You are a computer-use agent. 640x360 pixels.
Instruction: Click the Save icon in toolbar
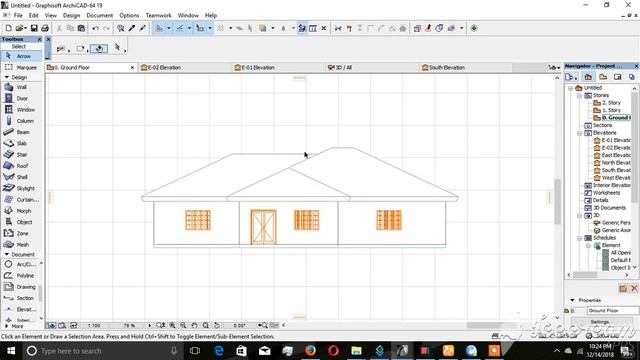[34, 28]
